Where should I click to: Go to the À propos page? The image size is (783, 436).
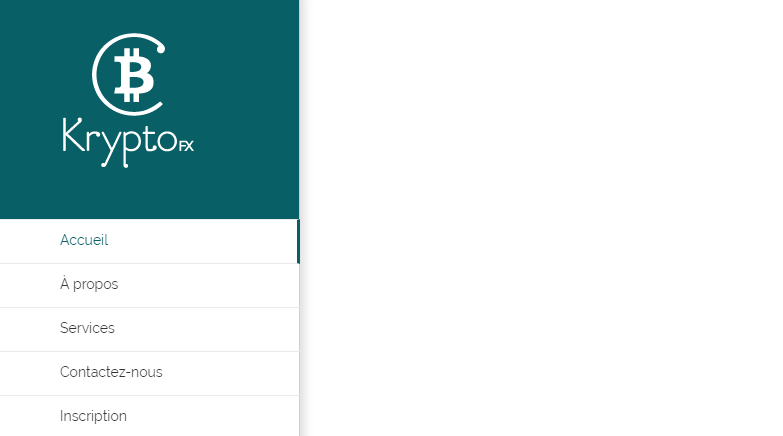coord(149,285)
